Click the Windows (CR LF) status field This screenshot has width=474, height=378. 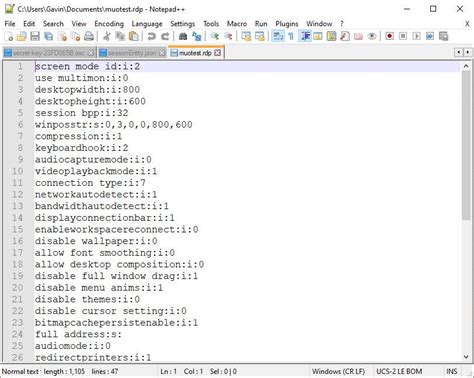tap(338, 371)
